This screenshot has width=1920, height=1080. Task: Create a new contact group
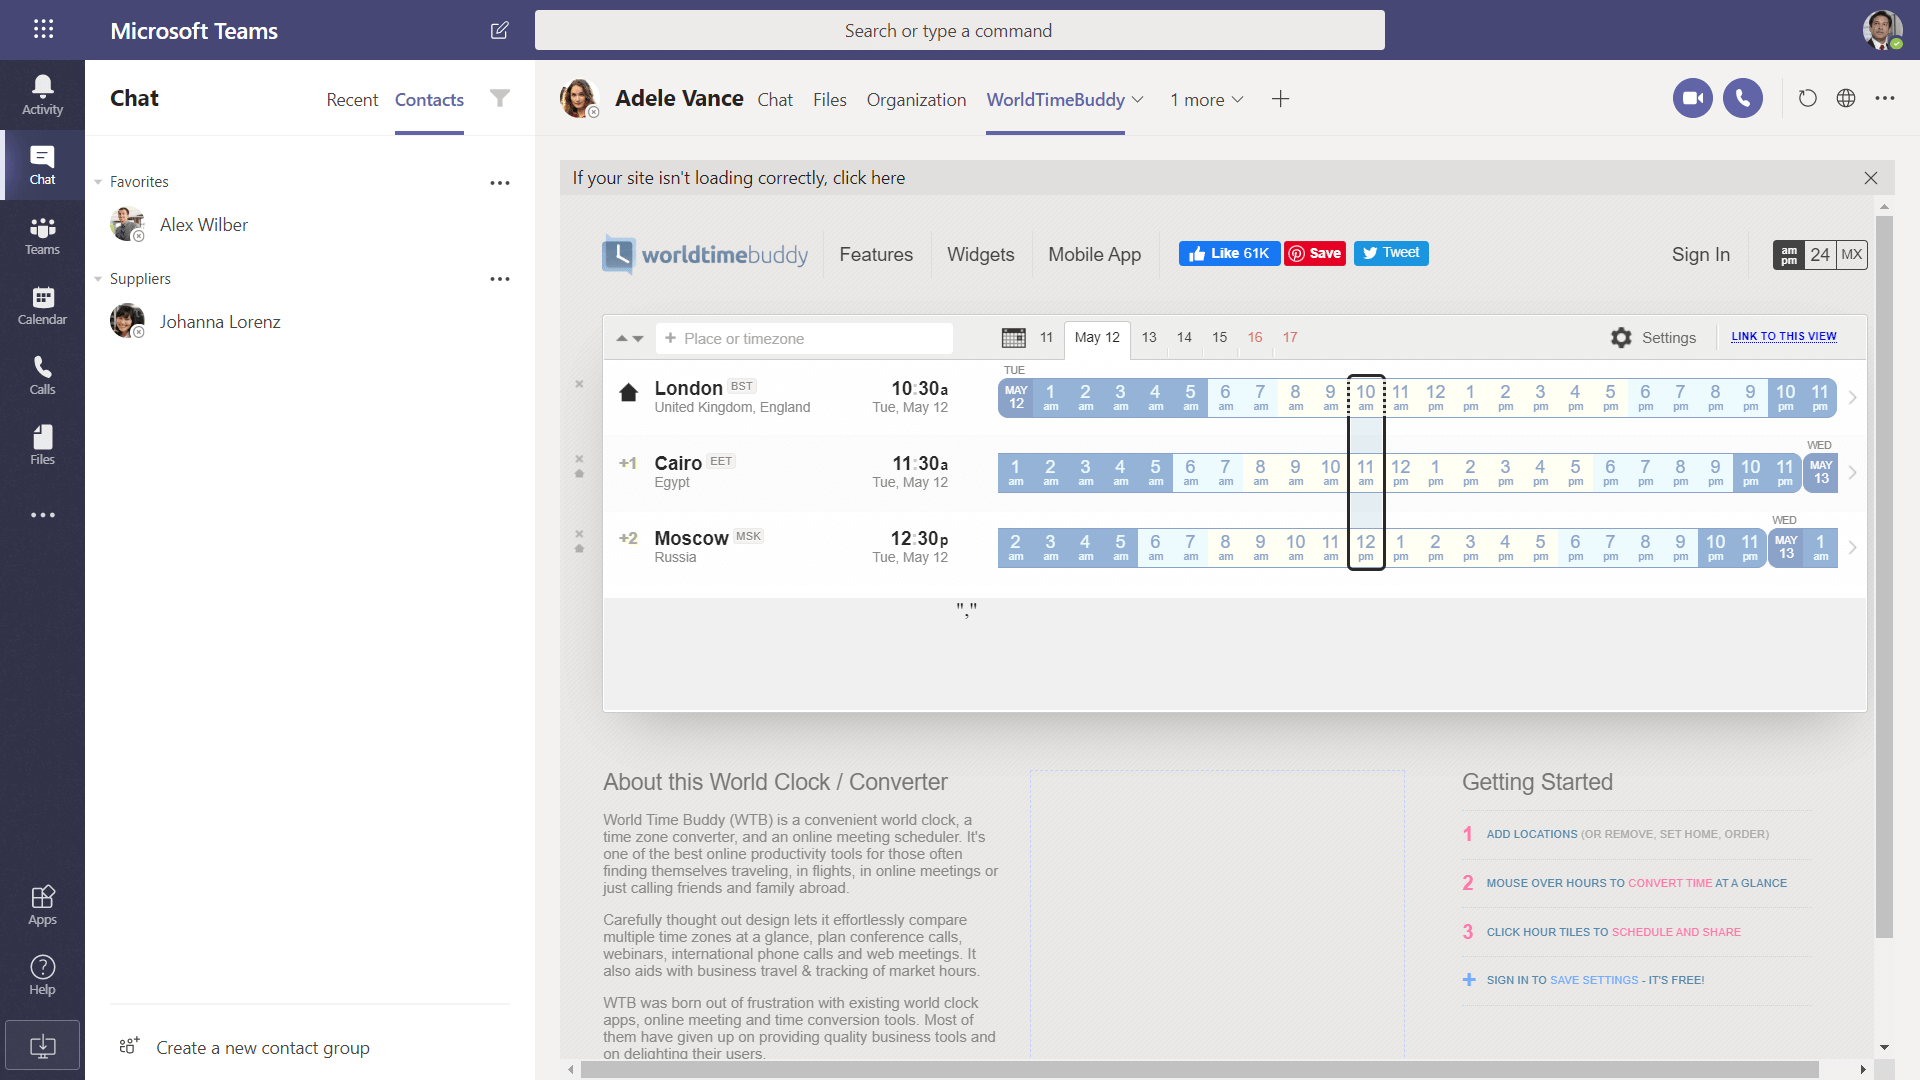pos(245,1047)
